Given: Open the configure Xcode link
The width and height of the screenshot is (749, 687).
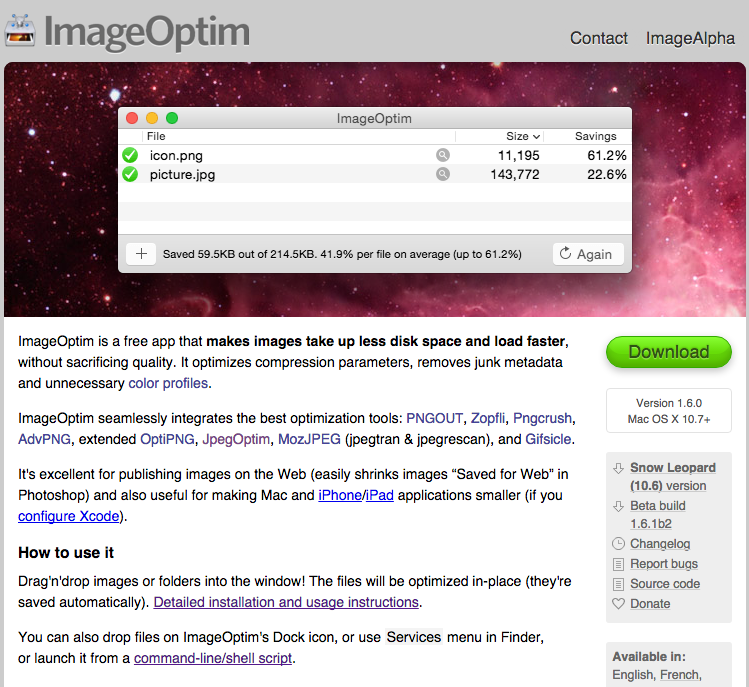Looking at the screenshot, I should click(x=69, y=516).
